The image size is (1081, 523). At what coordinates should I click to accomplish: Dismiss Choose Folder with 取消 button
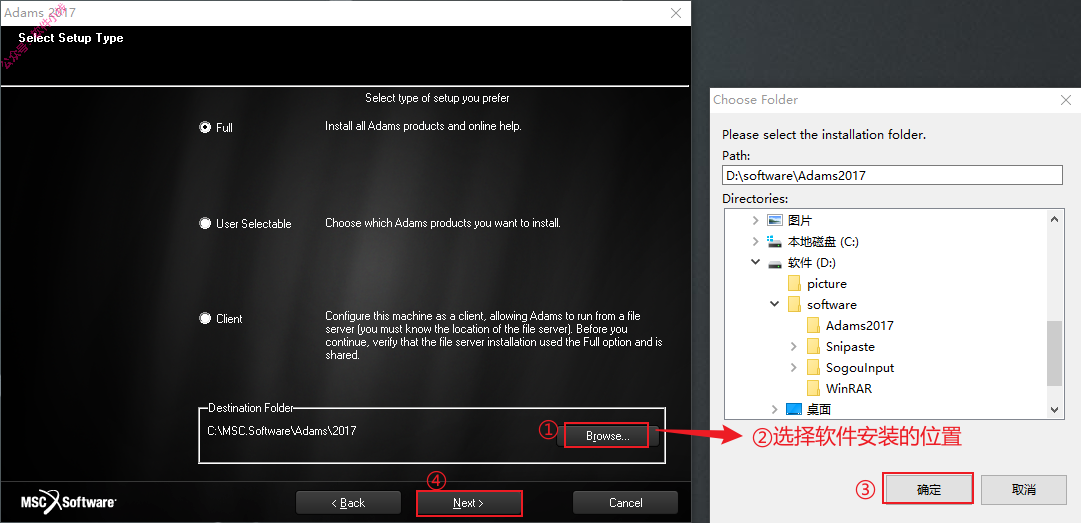tap(1024, 489)
